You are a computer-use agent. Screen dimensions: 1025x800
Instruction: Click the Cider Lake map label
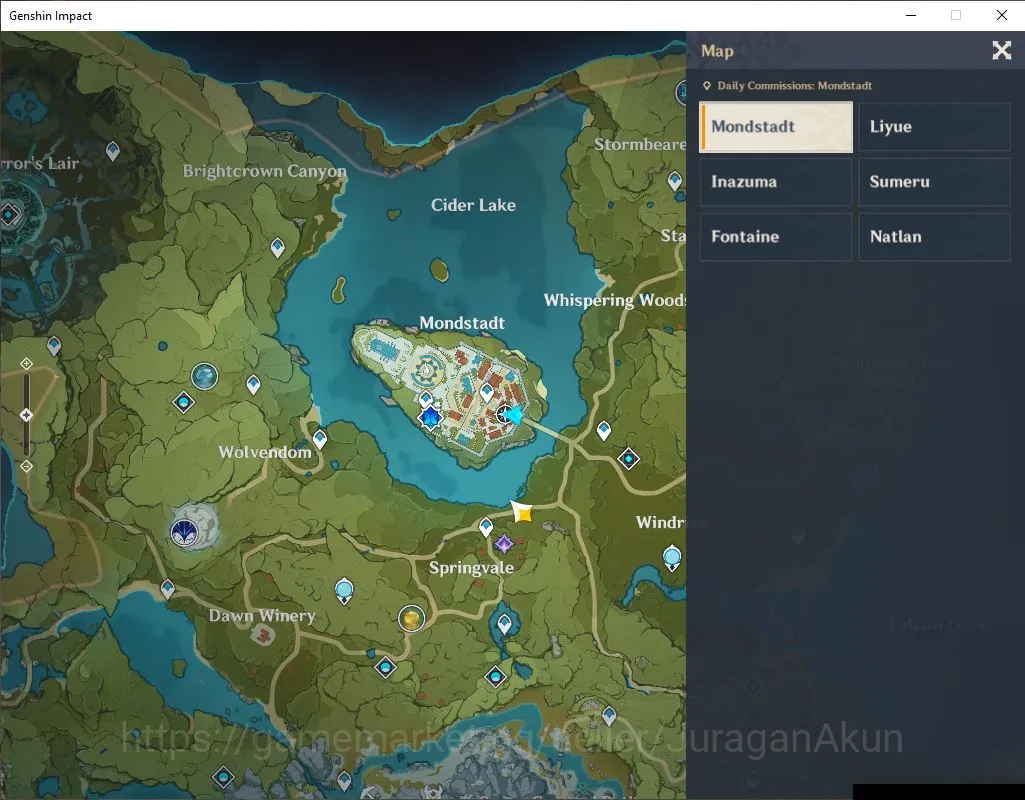[473, 205]
